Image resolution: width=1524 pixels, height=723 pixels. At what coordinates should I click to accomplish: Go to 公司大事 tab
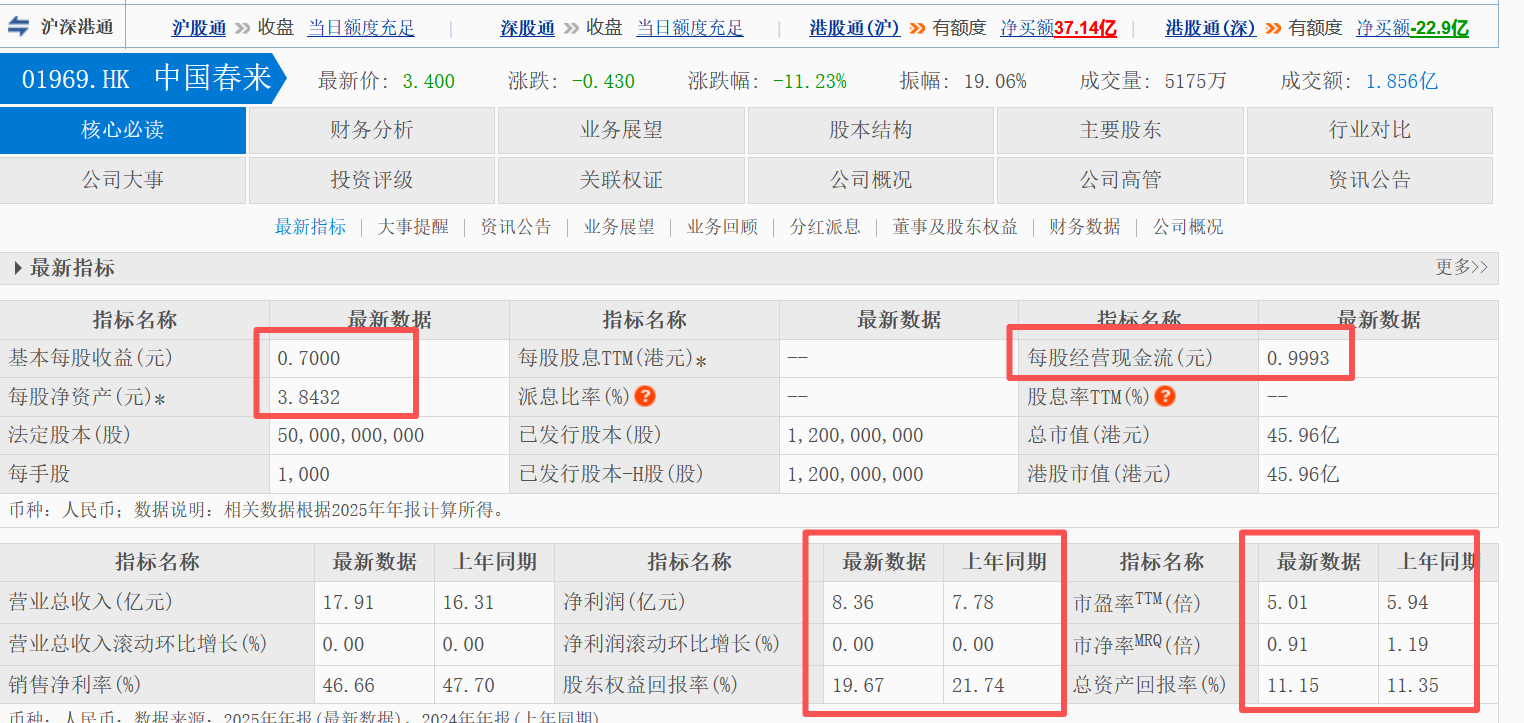click(122, 180)
